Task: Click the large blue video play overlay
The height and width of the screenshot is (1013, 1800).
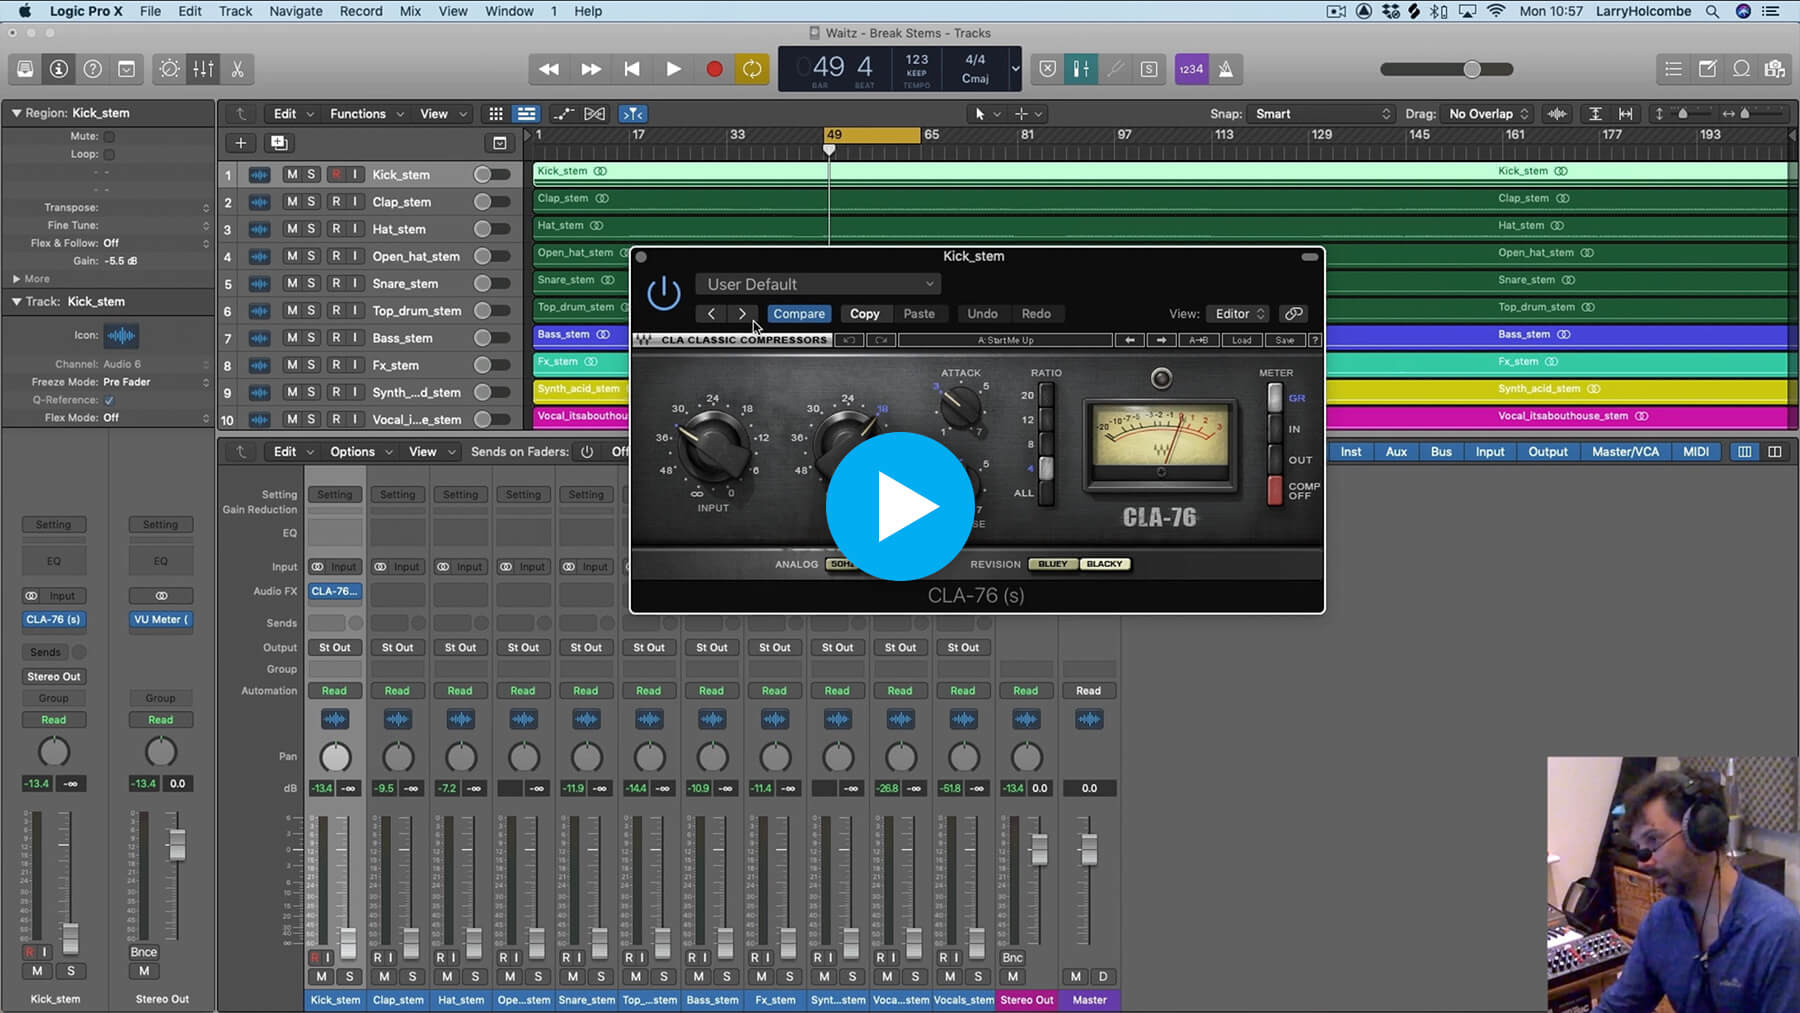Action: [x=900, y=506]
